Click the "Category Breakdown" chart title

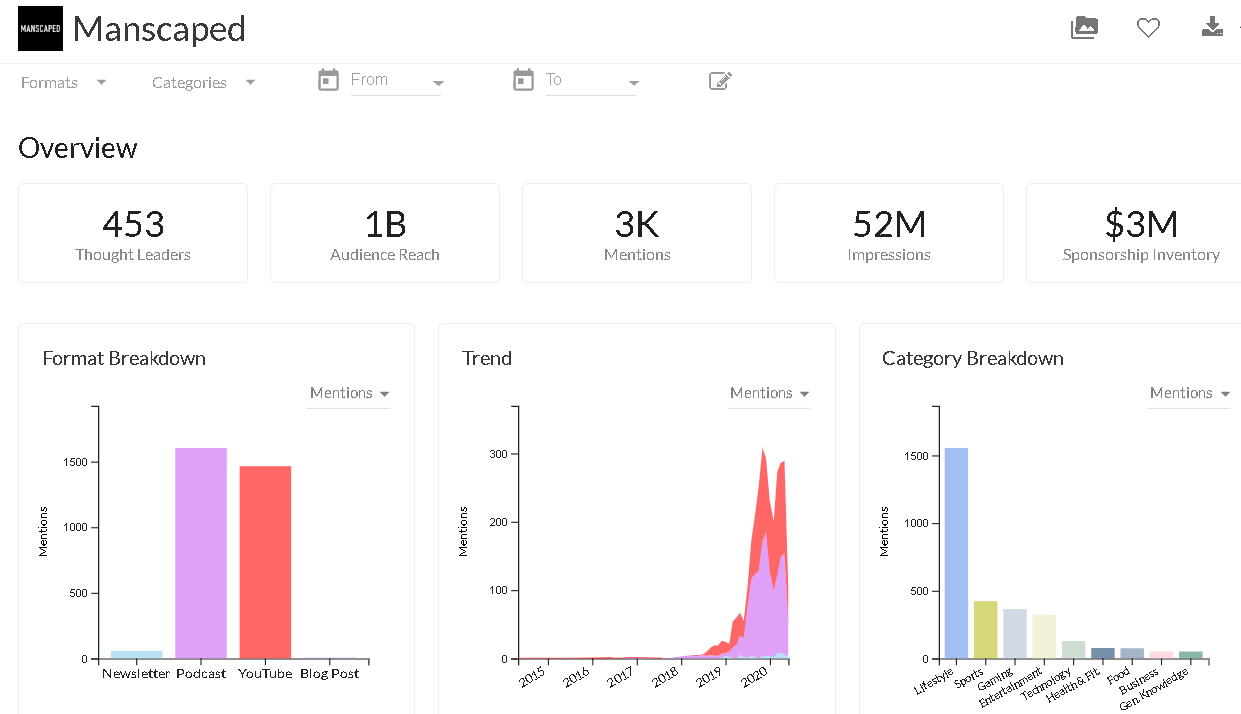(973, 358)
